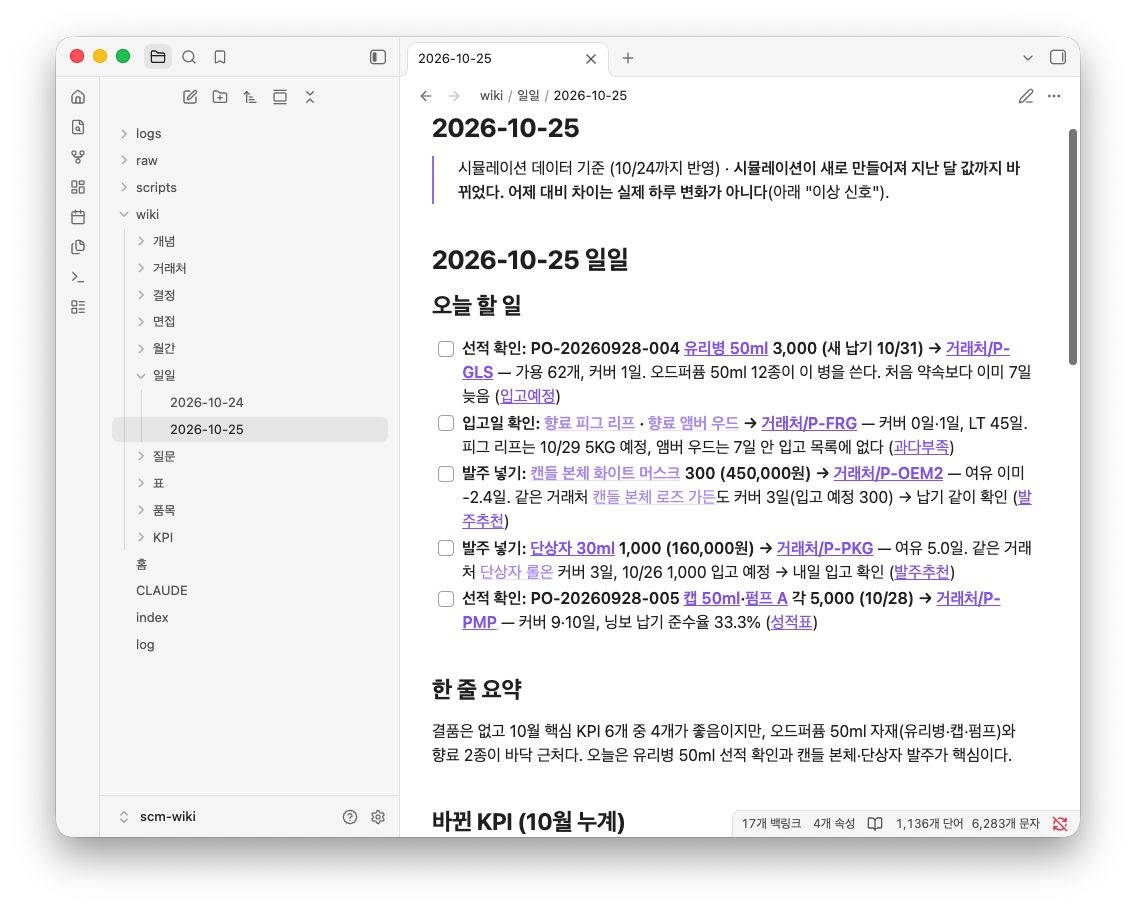Change the file sort order
The image size is (1134, 911).
[x=250, y=97]
